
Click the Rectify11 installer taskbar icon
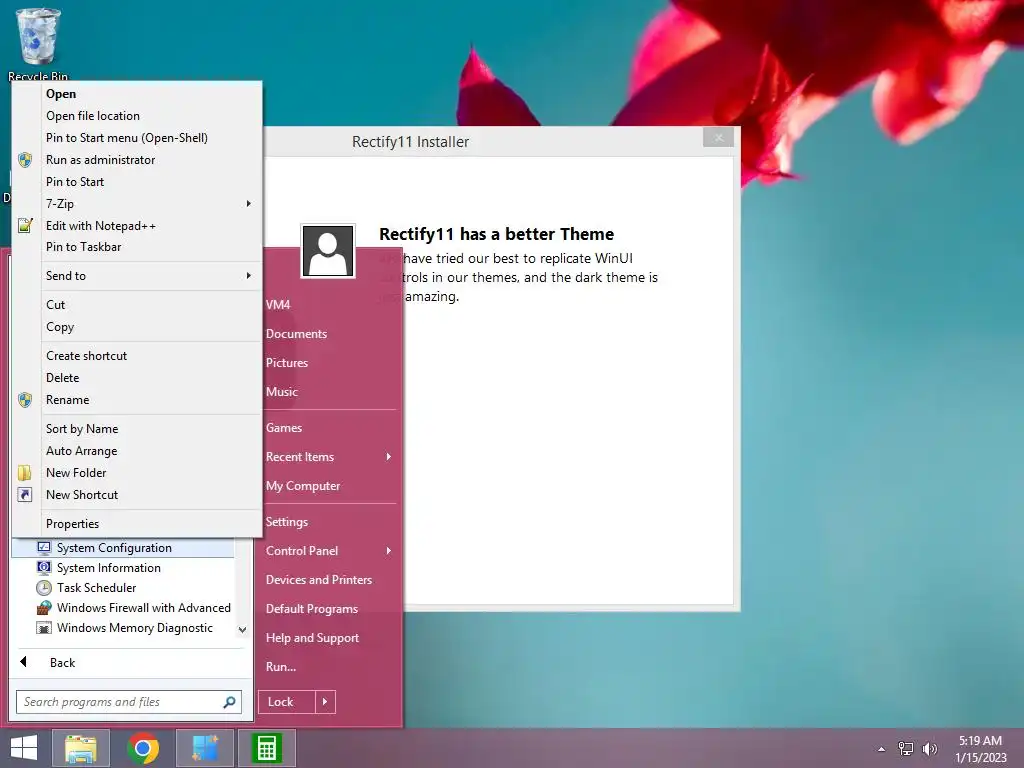(205, 748)
